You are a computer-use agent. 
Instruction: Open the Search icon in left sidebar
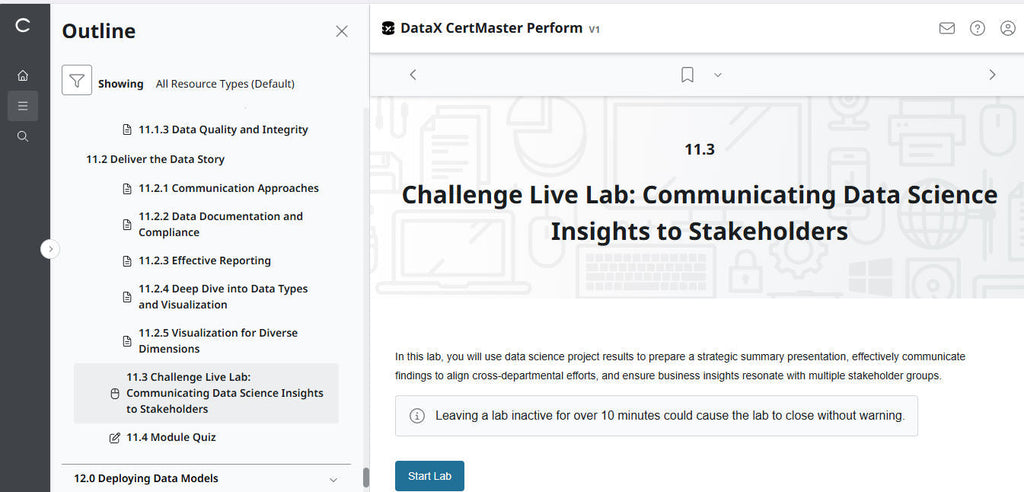(23, 136)
